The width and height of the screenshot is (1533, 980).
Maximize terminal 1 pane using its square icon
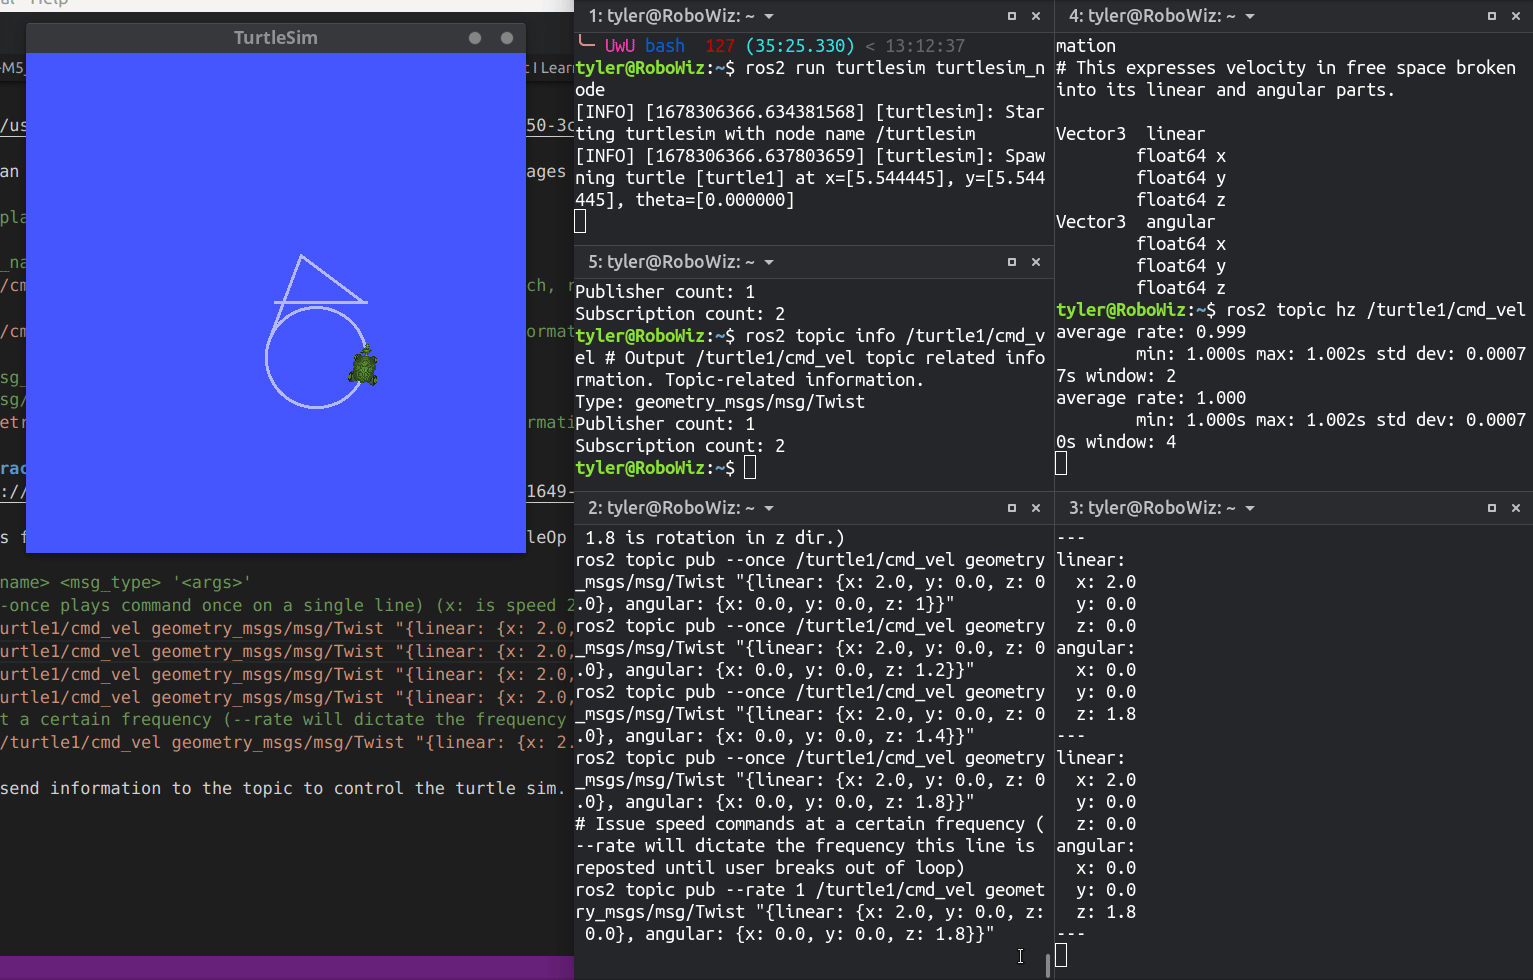1011,16
